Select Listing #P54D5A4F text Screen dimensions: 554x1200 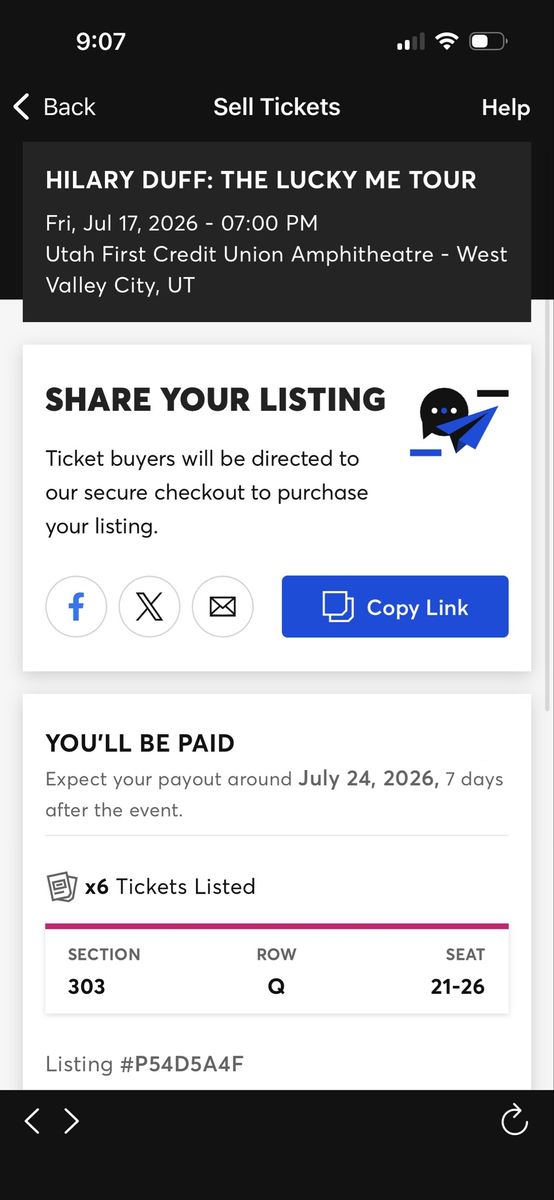pyautogui.click(x=145, y=1064)
